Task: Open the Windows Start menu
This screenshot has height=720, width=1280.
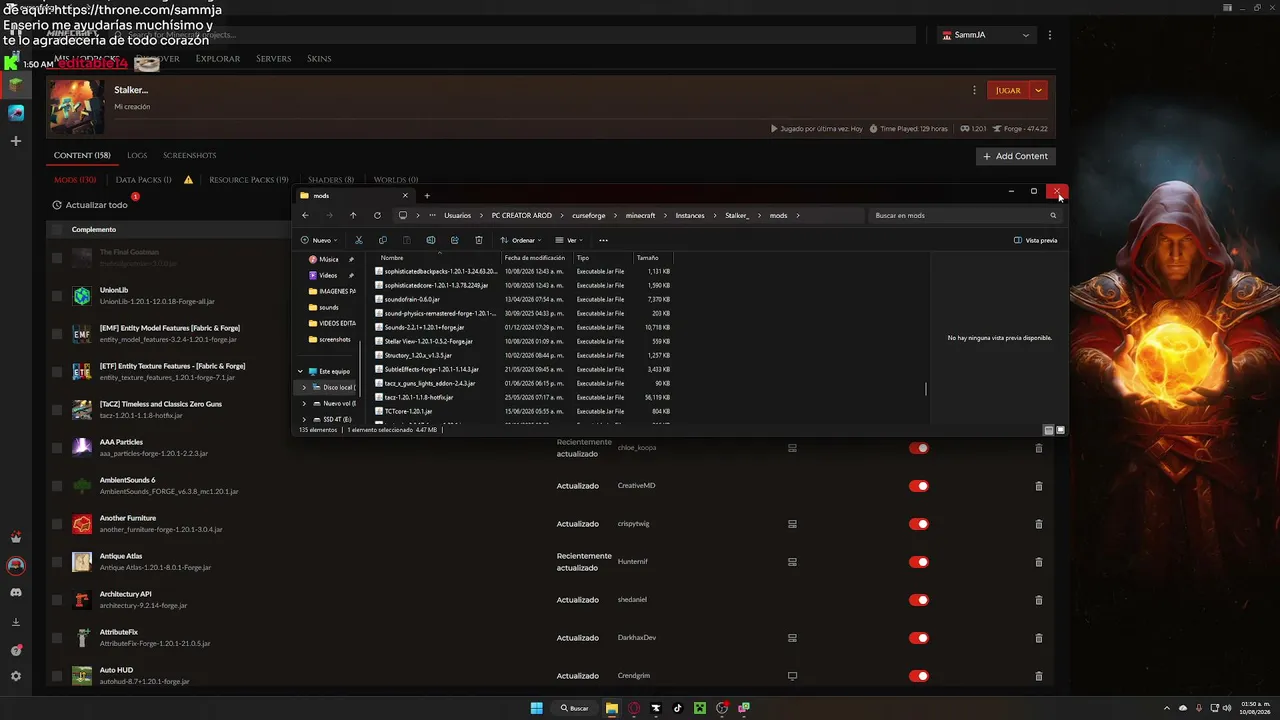Action: pyautogui.click(x=537, y=708)
